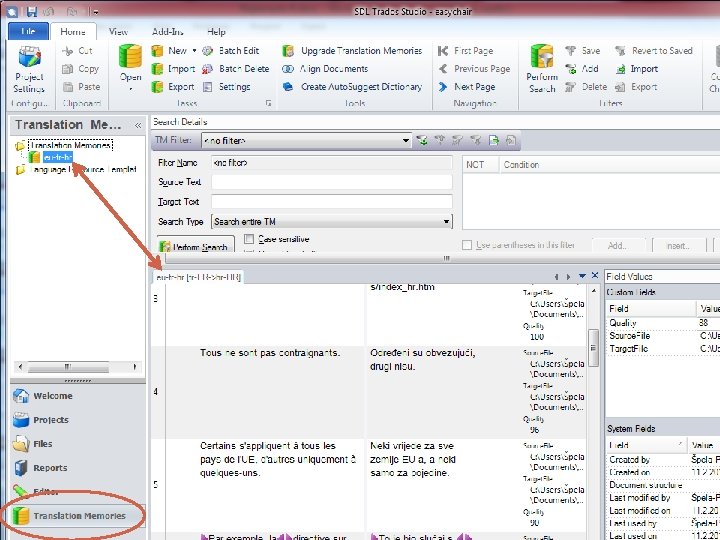Click the save icon in title bar
This screenshot has height=540, width=720.
click(x=32, y=11)
